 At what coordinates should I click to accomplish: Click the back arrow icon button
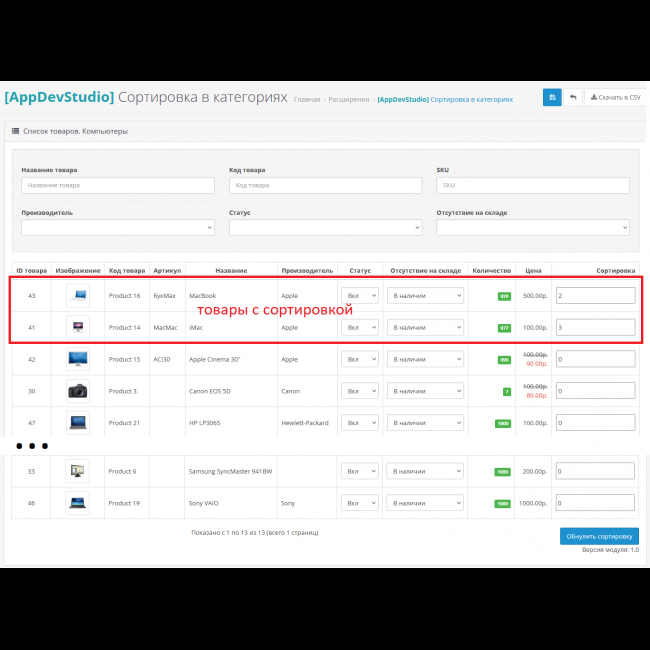(573, 97)
